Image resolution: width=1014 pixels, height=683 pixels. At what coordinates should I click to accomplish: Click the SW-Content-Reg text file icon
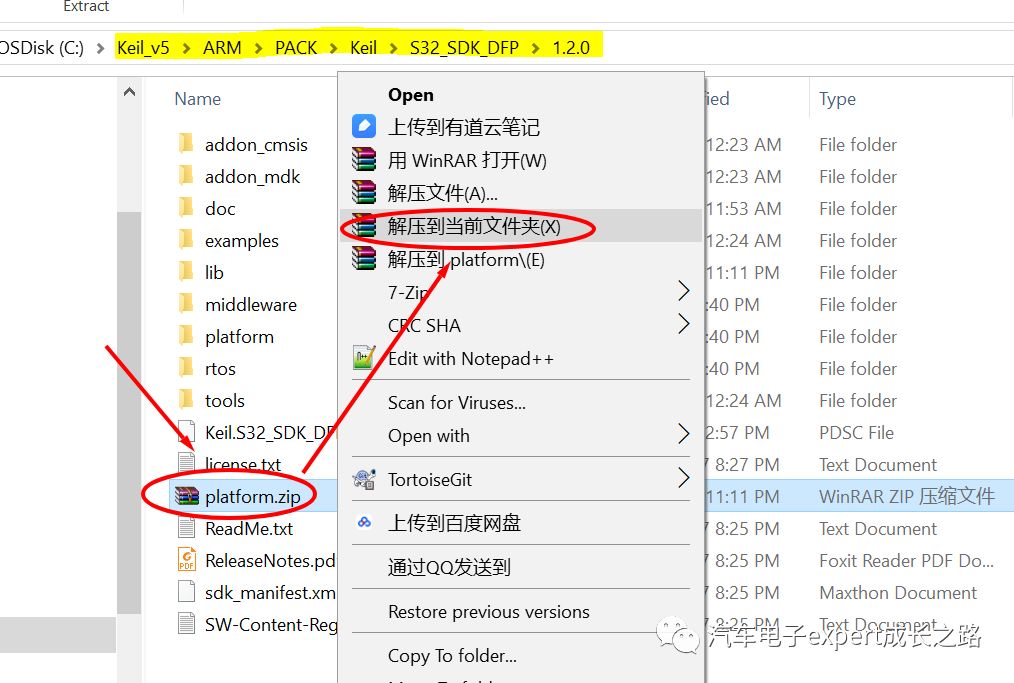[186, 623]
